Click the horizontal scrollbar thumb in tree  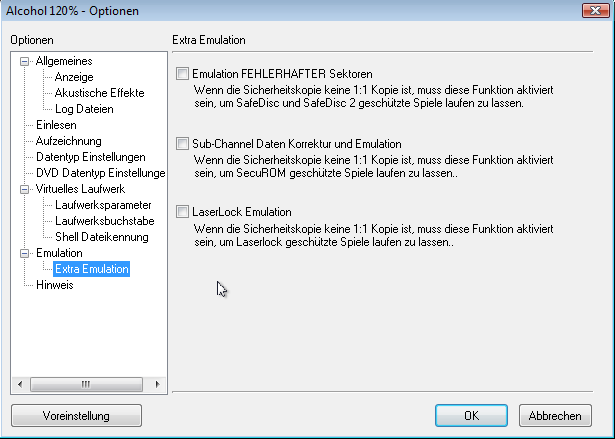(x=86, y=384)
